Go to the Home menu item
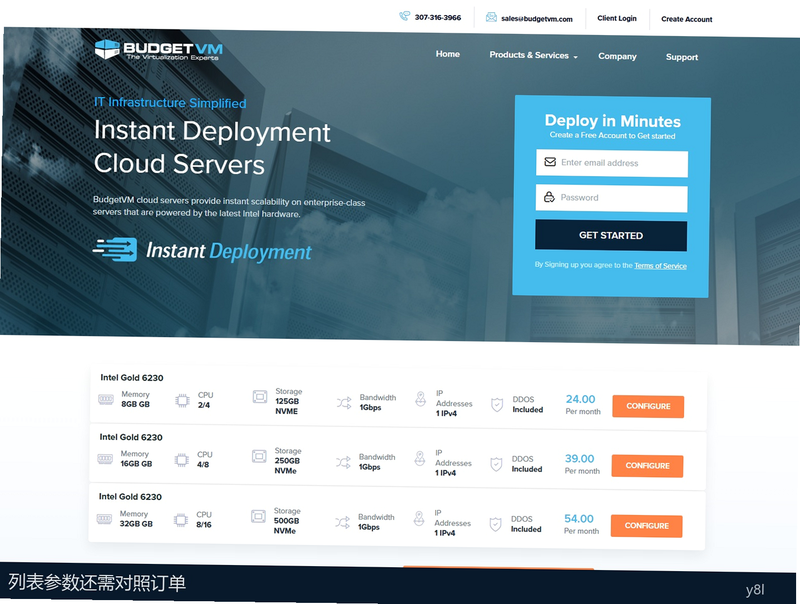 coord(447,54)
